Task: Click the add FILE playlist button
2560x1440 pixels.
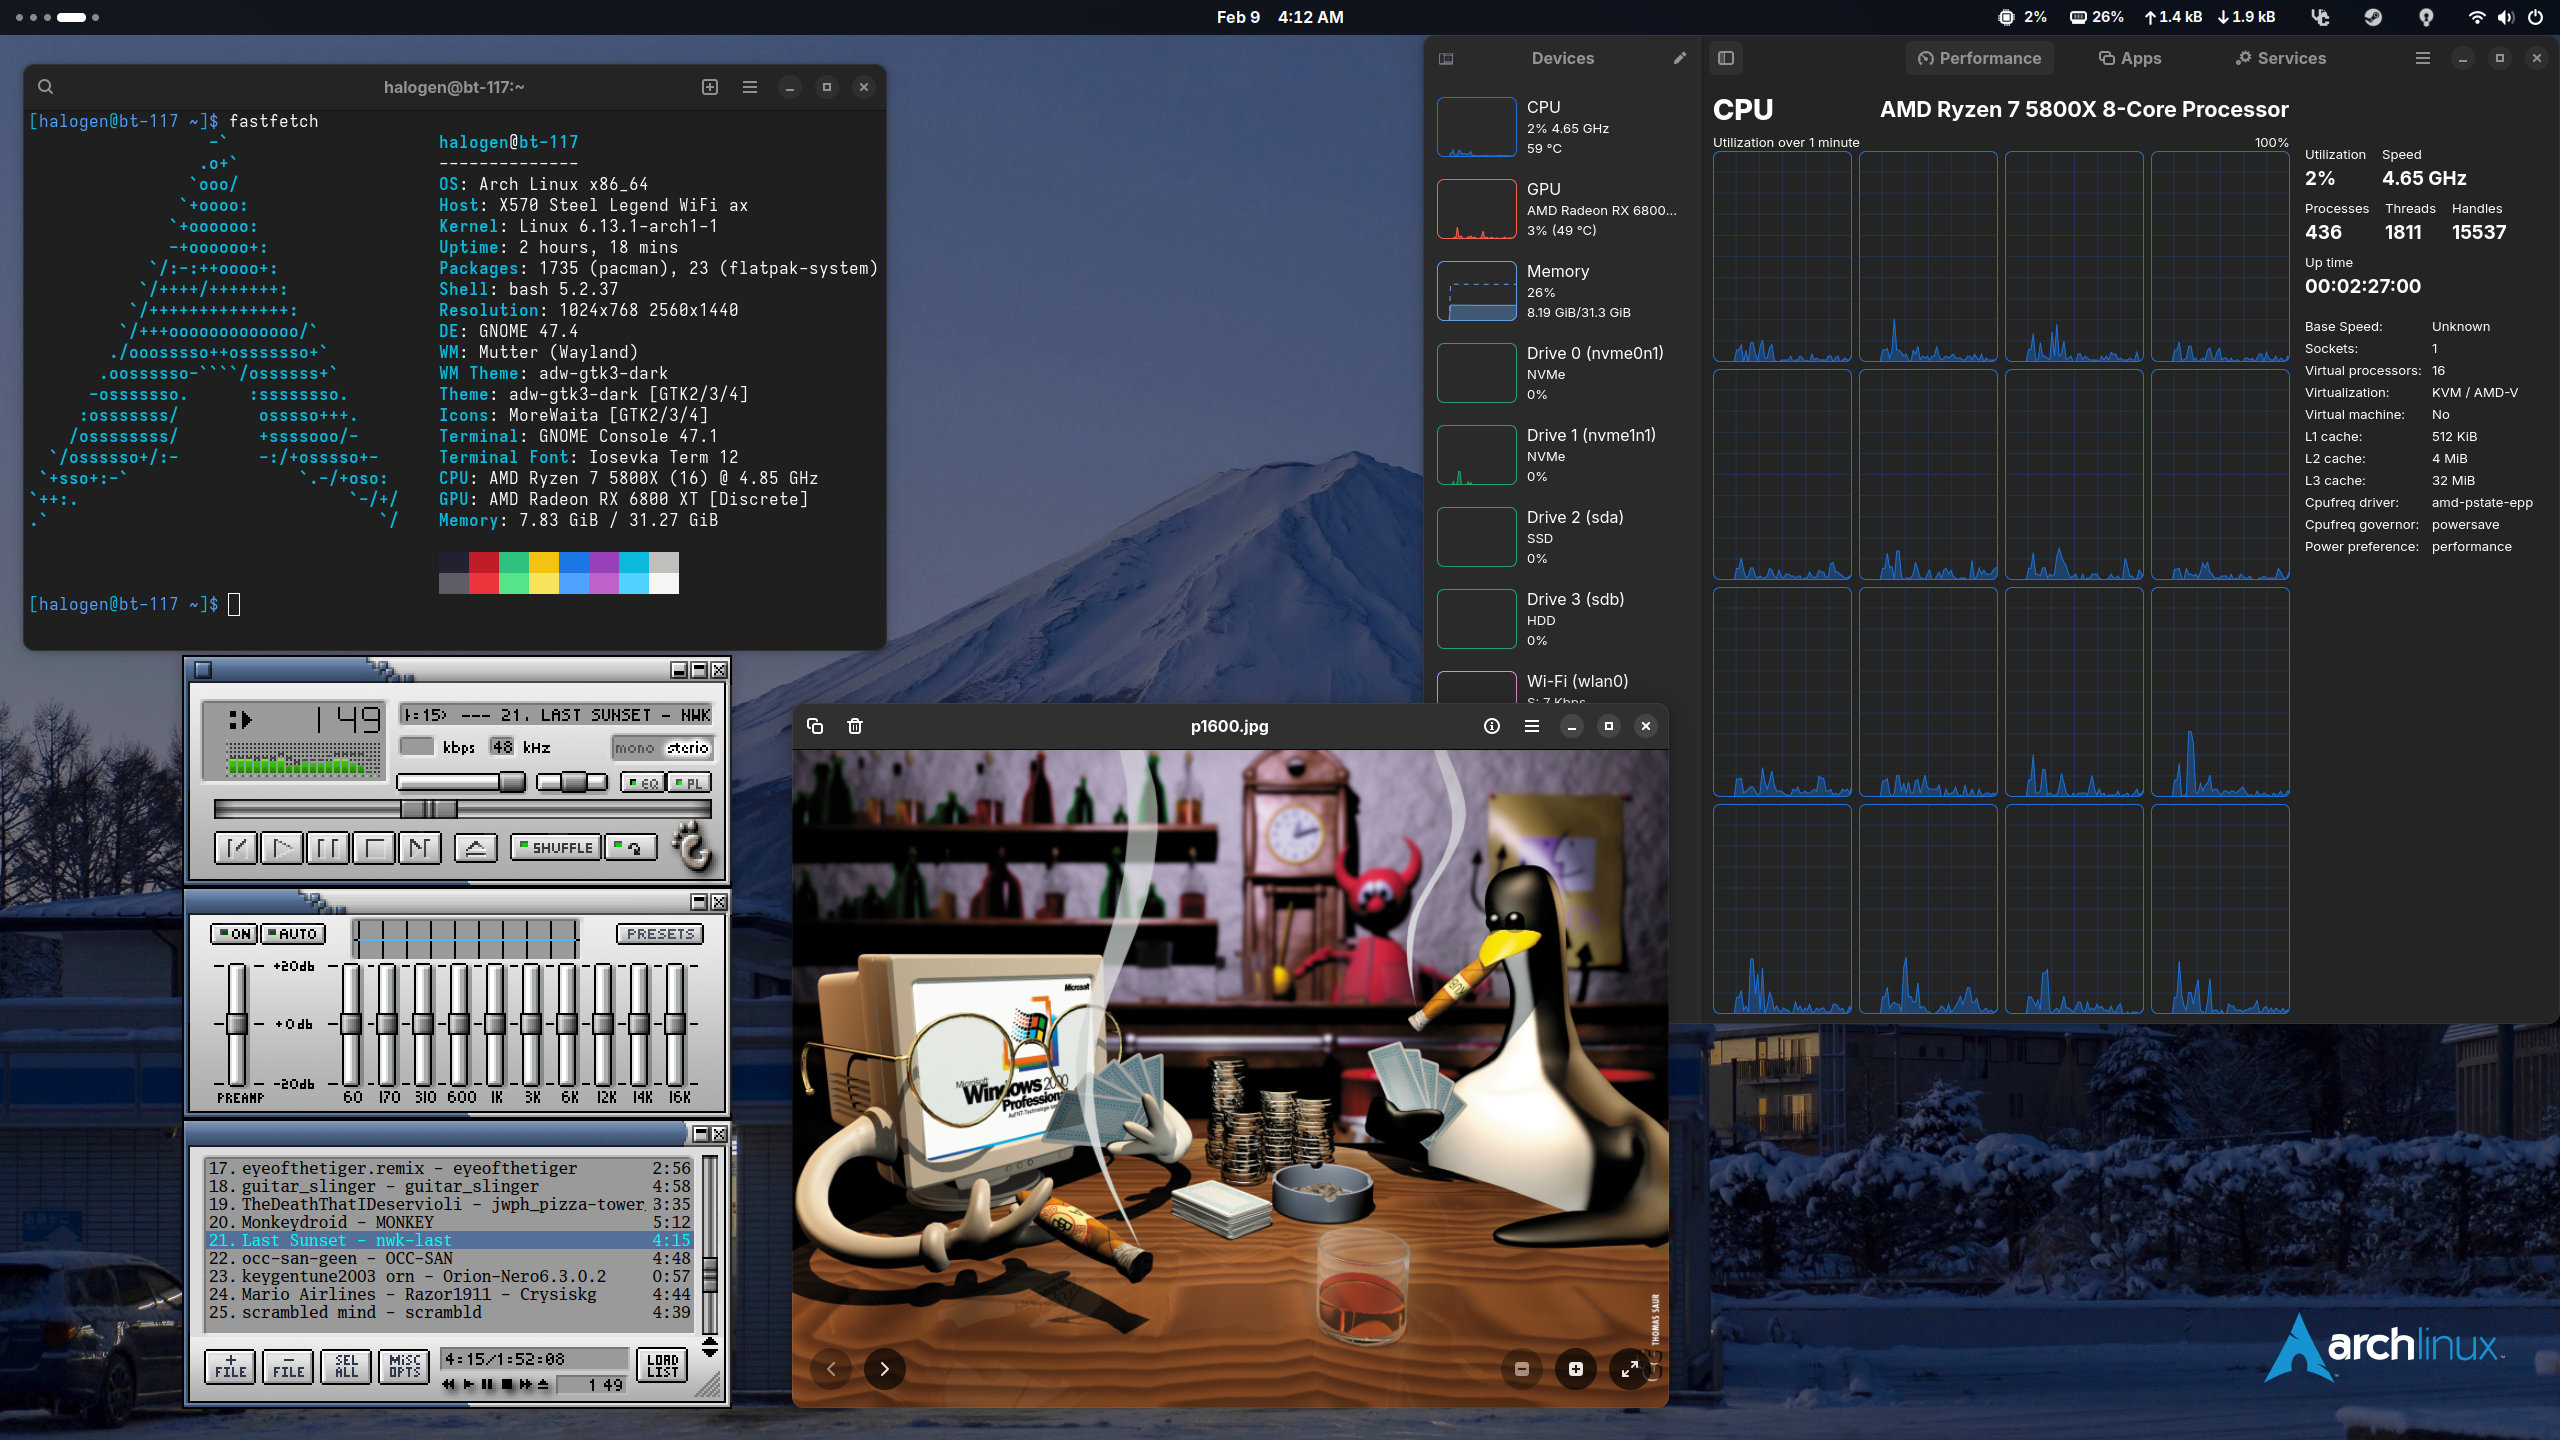Action: pos(230,1366)
